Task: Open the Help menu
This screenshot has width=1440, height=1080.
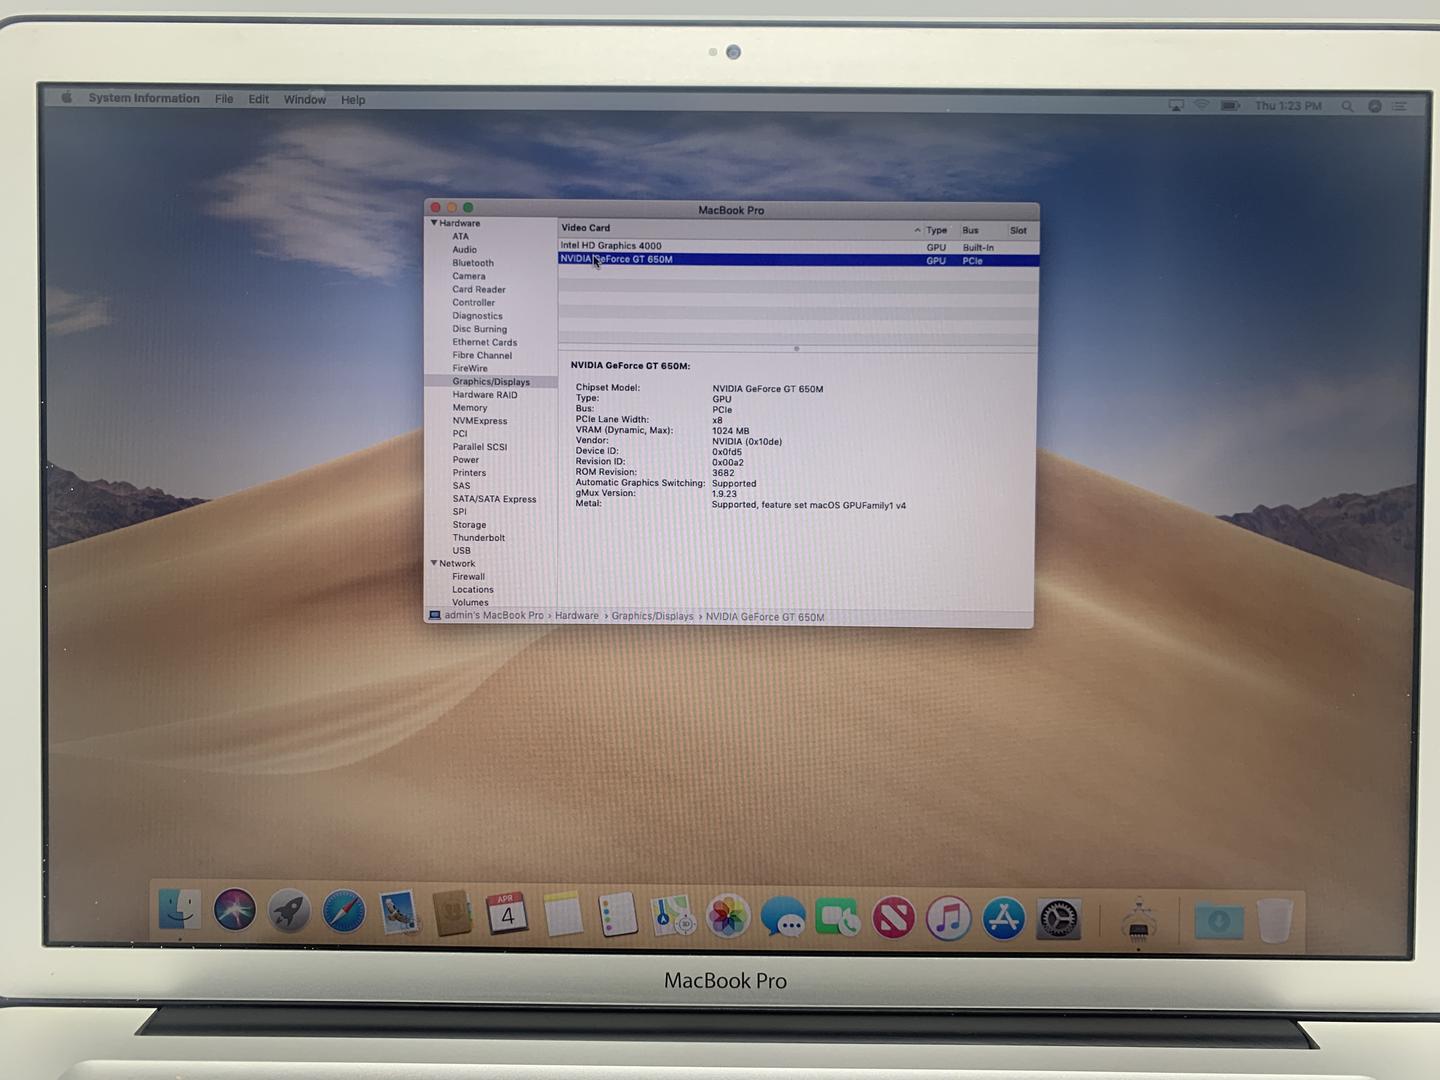Action: [353, 100]
